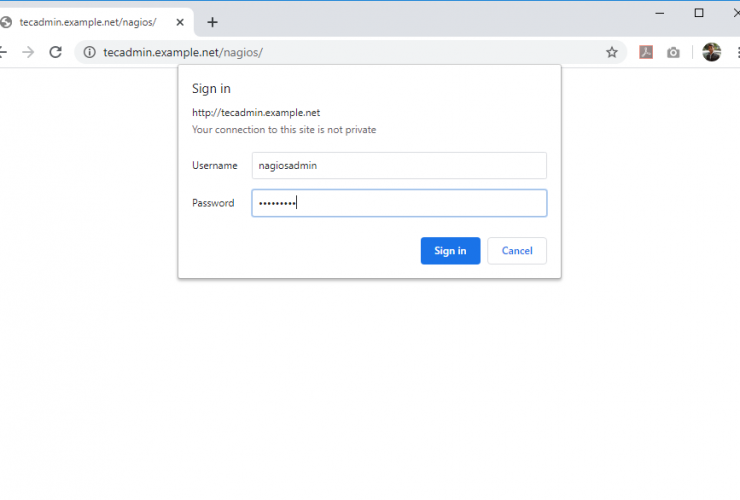Click the camera screenshot extension icon

click(673, 52)
